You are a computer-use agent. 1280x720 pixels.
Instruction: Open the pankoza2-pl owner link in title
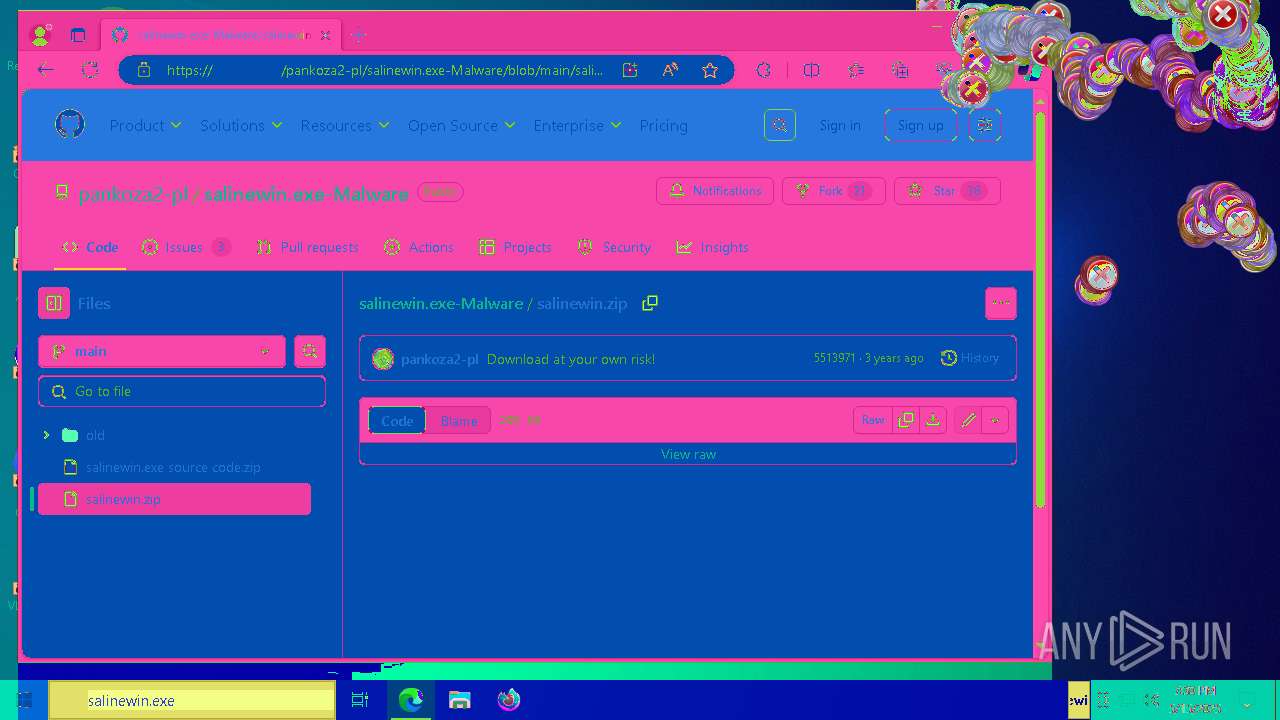pos(133,194)
